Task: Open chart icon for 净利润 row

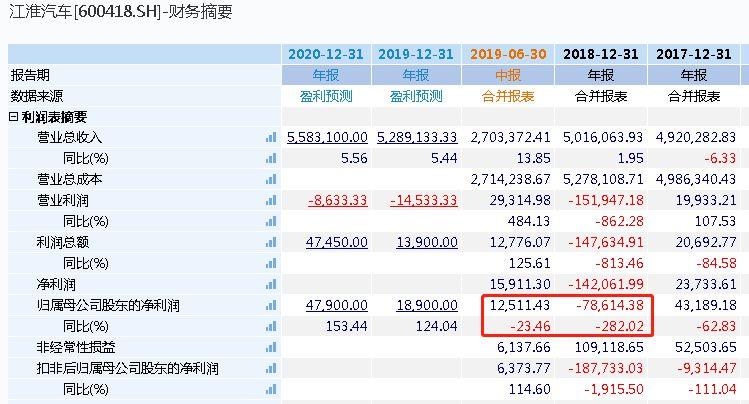Action: point(271,285)
